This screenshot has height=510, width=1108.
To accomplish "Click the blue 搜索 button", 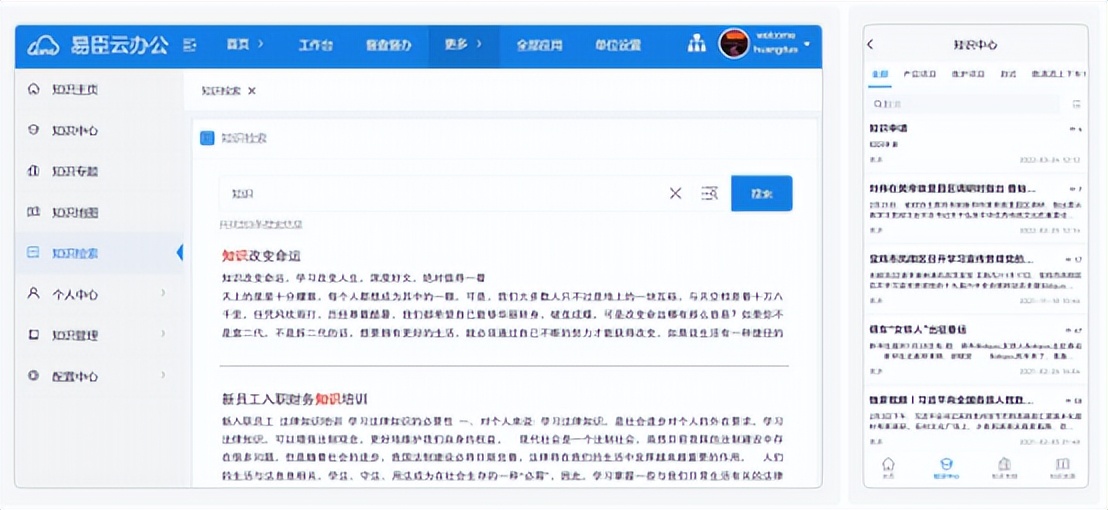I will [762, 193].
